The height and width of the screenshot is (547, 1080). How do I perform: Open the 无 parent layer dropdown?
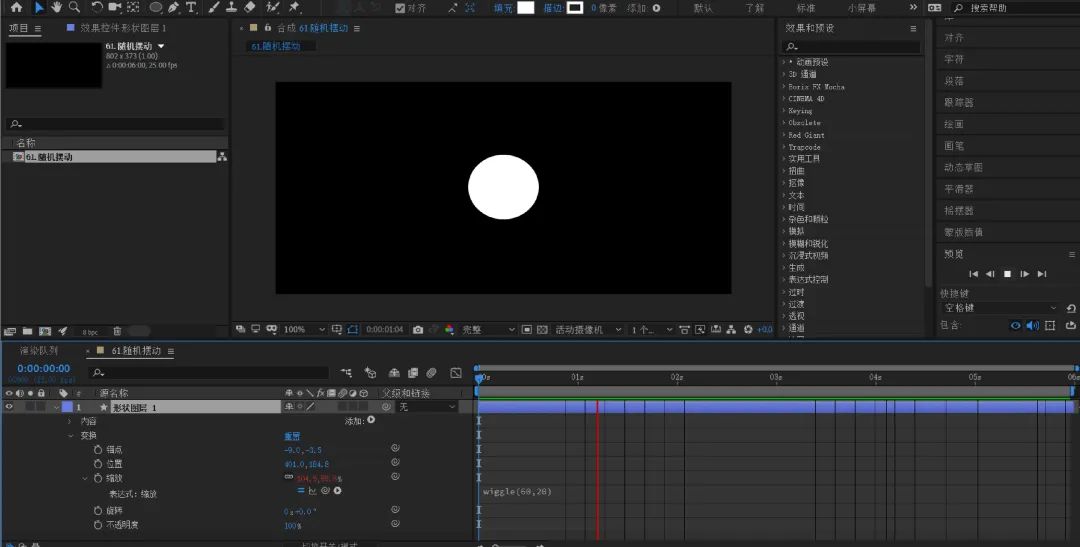pos(427,407)
